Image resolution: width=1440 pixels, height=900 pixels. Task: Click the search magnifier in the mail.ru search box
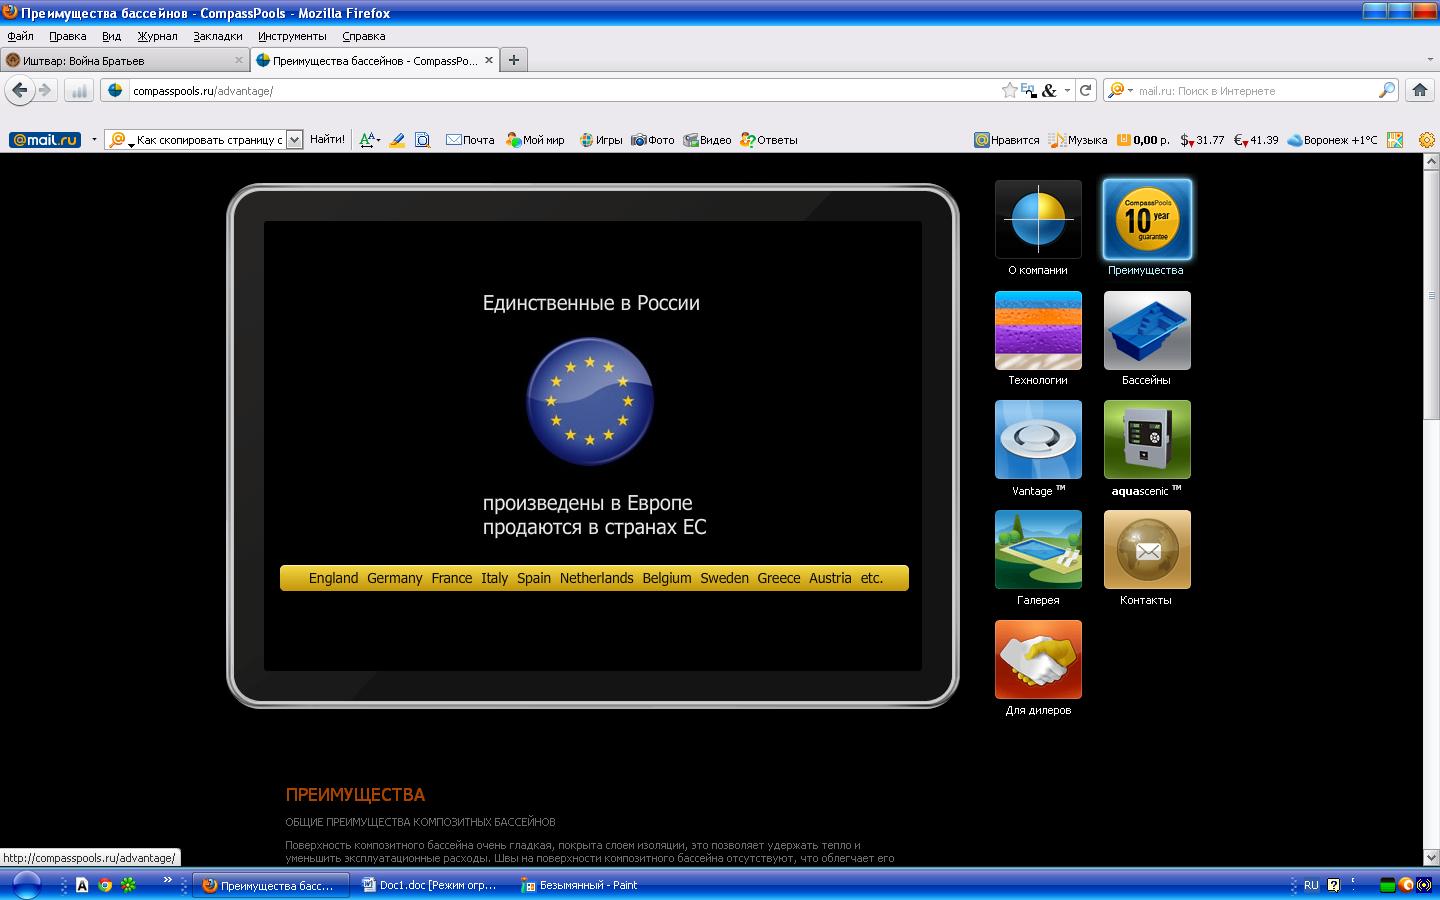click(1386, 90)
